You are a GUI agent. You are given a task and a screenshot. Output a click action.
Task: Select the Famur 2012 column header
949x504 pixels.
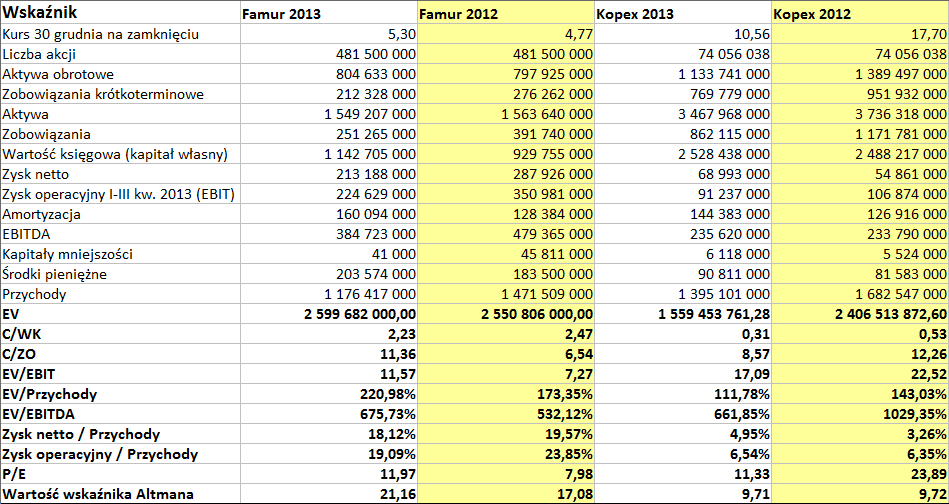pos(506,12)
